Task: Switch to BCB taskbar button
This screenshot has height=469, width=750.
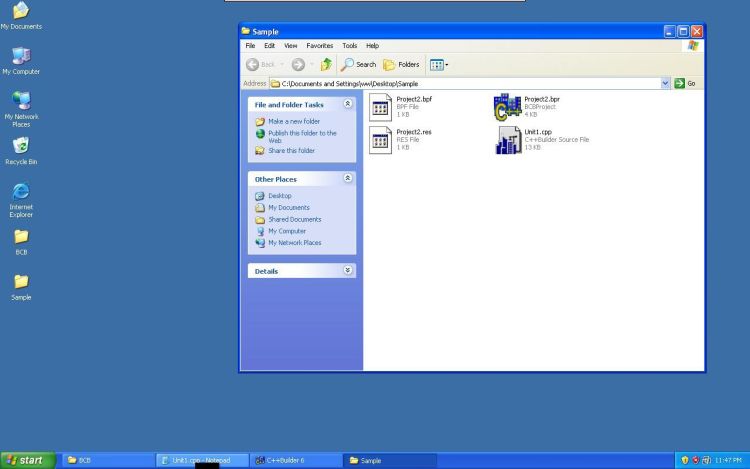Action: (x=108, y=460)
